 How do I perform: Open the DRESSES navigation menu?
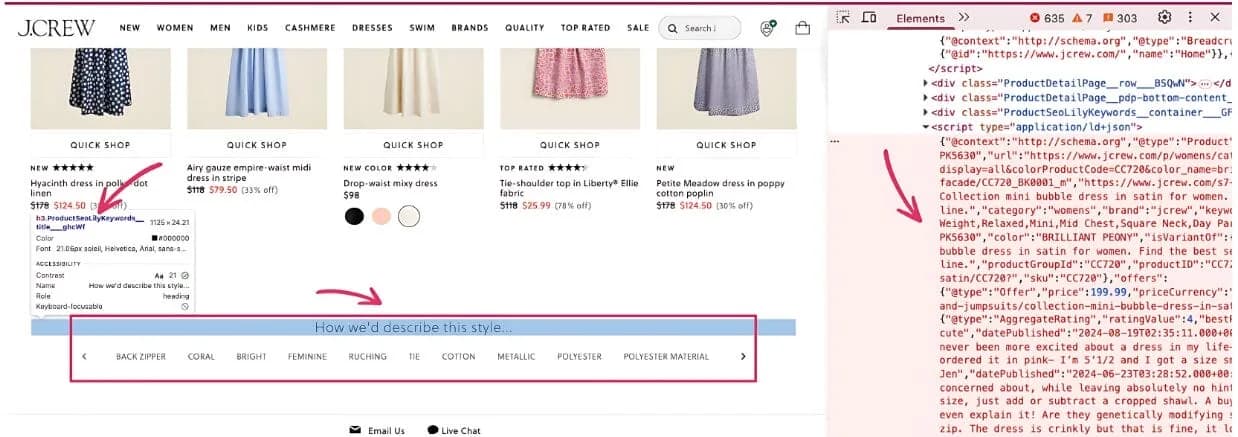tap(373, 28)
